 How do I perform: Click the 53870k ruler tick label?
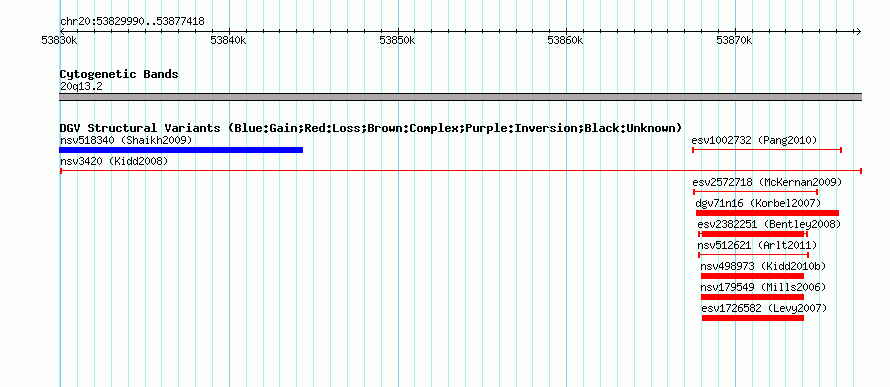tap(734, 40)
